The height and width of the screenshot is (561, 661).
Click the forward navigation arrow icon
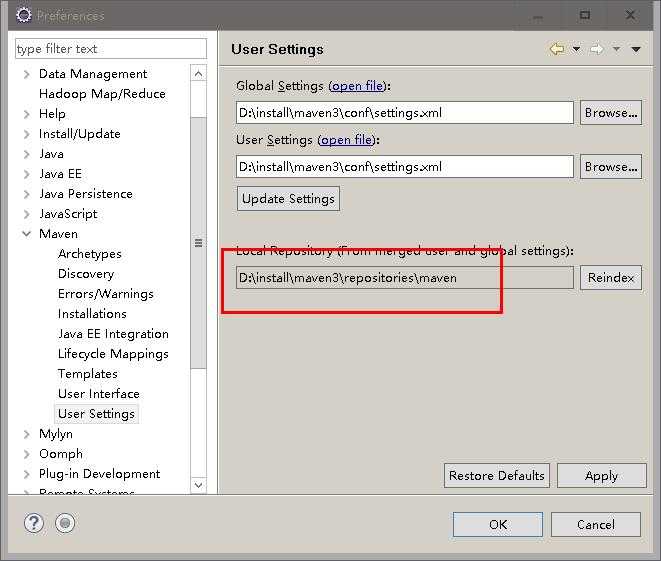pyautogui.click(x=597, y=49)
